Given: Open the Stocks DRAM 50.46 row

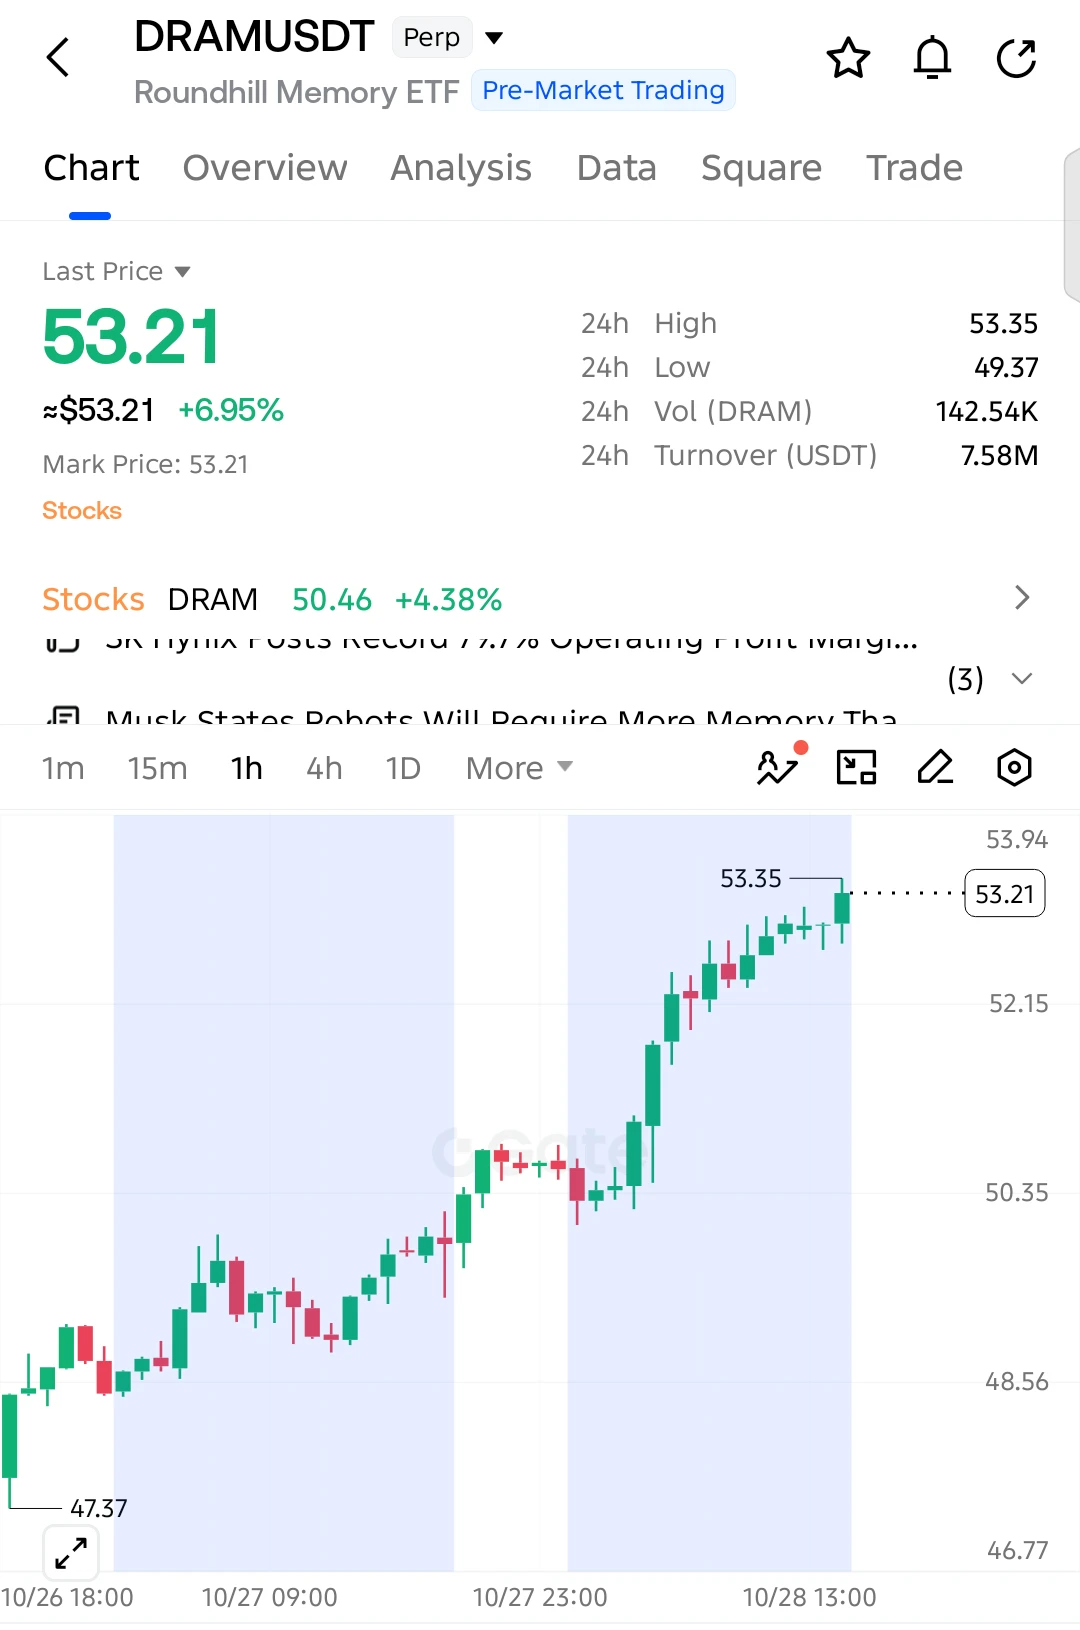Looking at the screenshot, I should coord(540,599).
